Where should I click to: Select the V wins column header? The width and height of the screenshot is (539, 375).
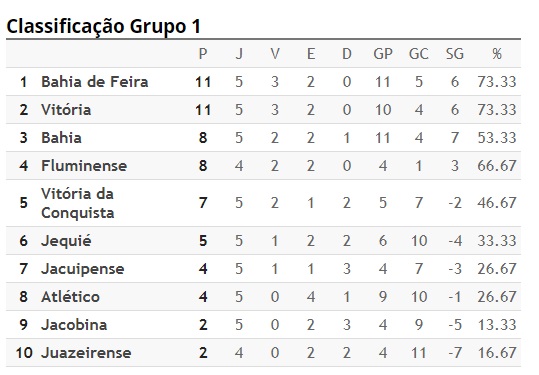(x=275, y=54)
